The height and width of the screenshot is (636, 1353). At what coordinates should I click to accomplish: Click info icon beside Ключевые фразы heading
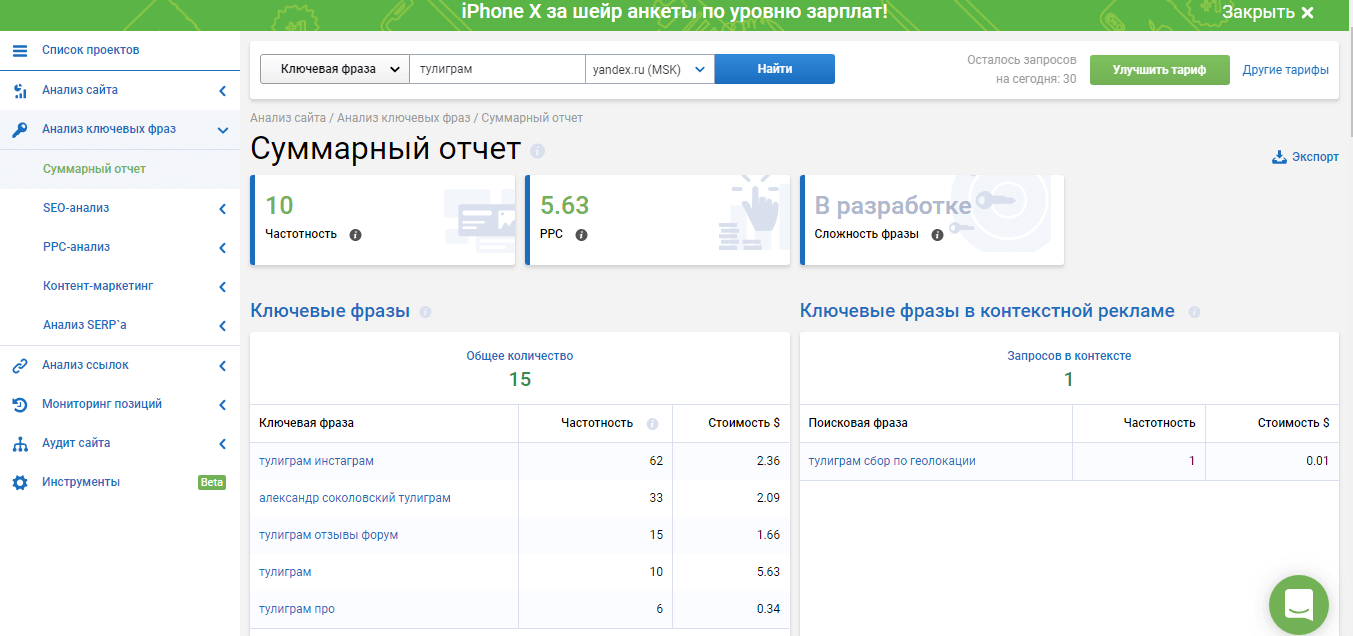[425, 312]
